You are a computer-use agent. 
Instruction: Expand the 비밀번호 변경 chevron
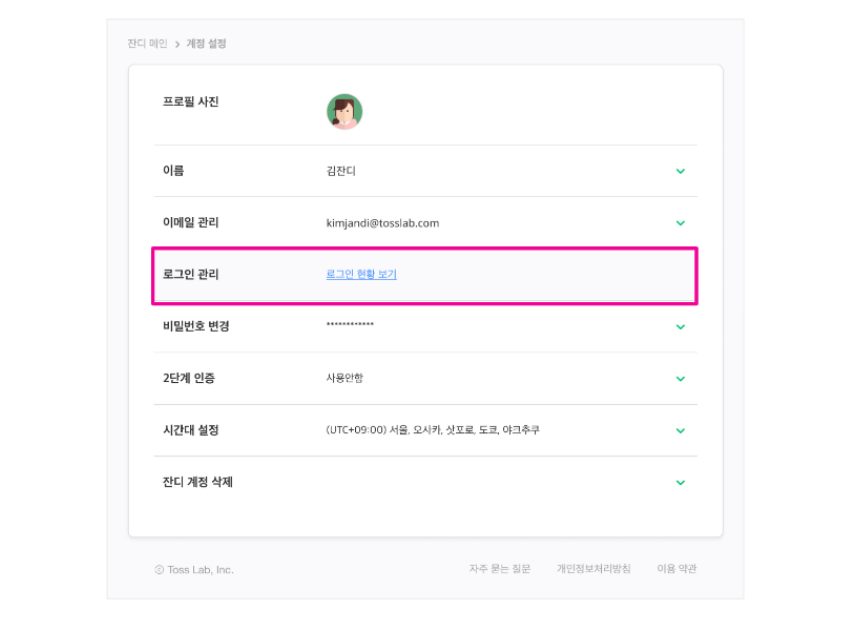[x=680, y=327]
